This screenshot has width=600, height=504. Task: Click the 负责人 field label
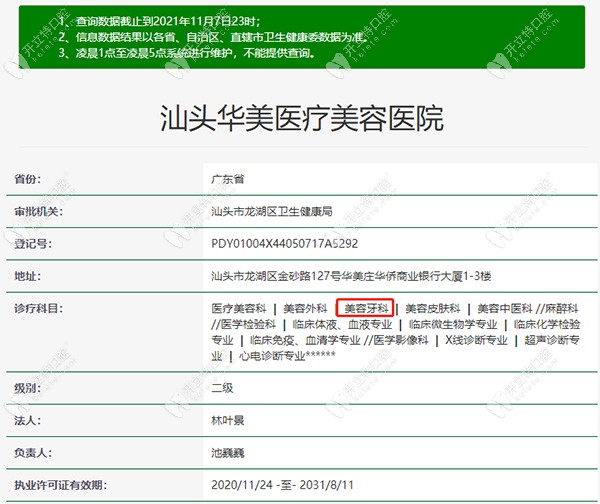pyautogui.click(x=33, y=453)
